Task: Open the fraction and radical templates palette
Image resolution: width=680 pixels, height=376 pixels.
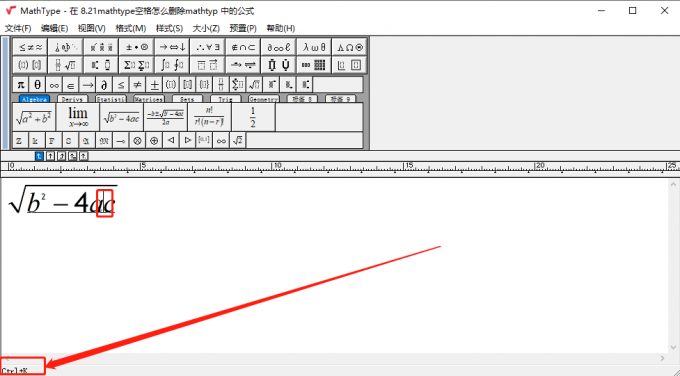Action: click(65, 65)
